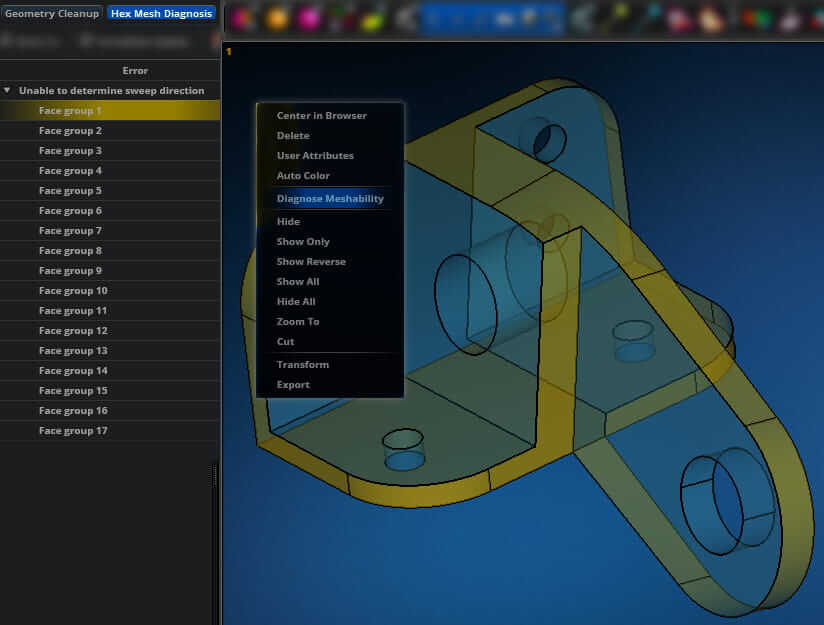
Task: Pick Transform from the context menu
Action: coord(302,365)
